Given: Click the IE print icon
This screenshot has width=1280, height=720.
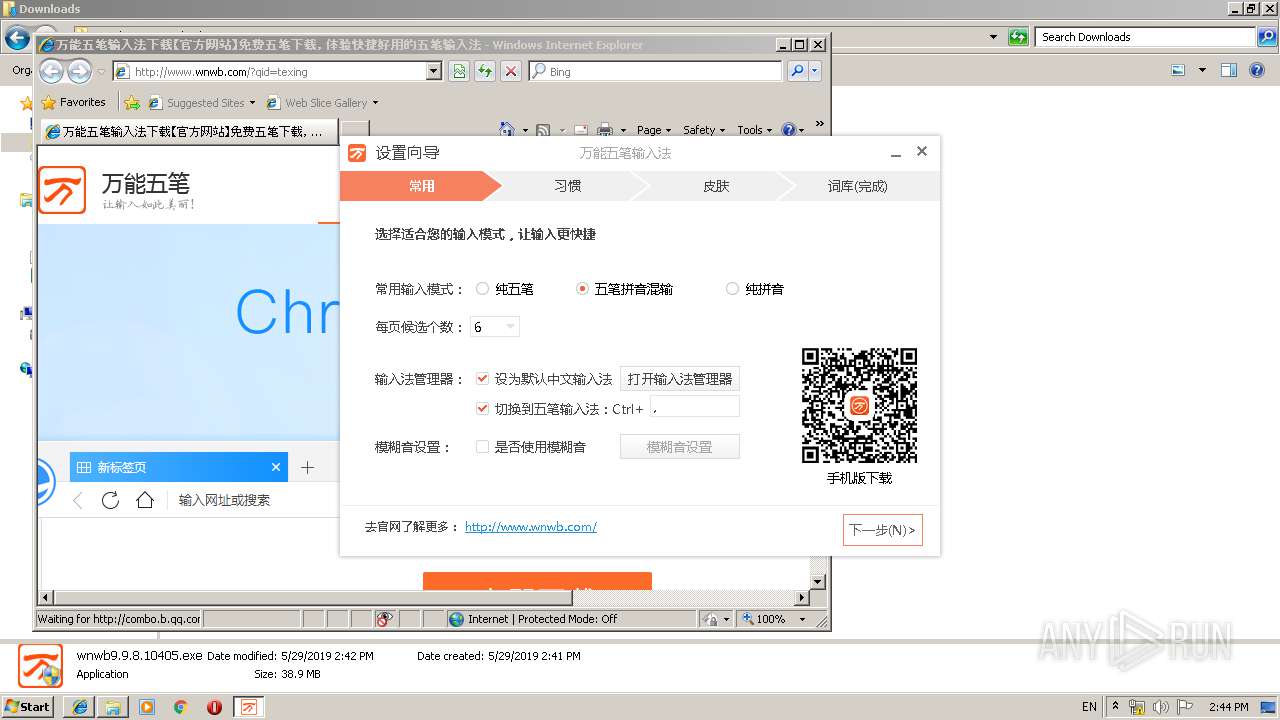Looking at the screenshot, I should (605, 130).
